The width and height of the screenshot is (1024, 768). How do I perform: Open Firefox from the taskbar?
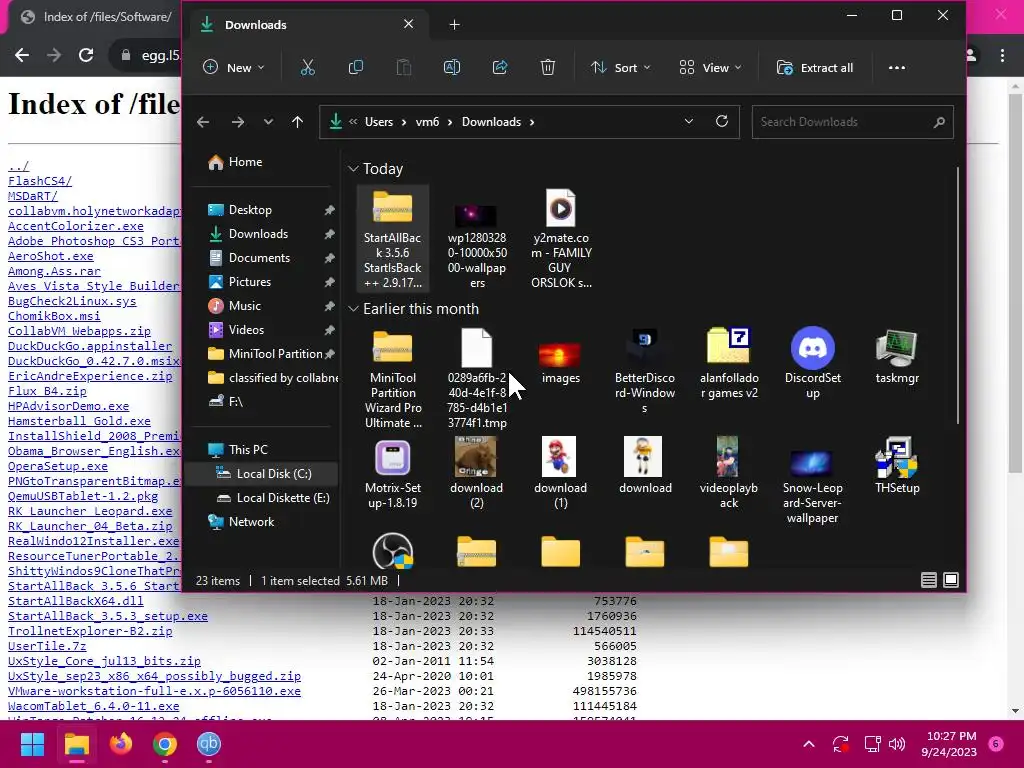pos(121,744)
